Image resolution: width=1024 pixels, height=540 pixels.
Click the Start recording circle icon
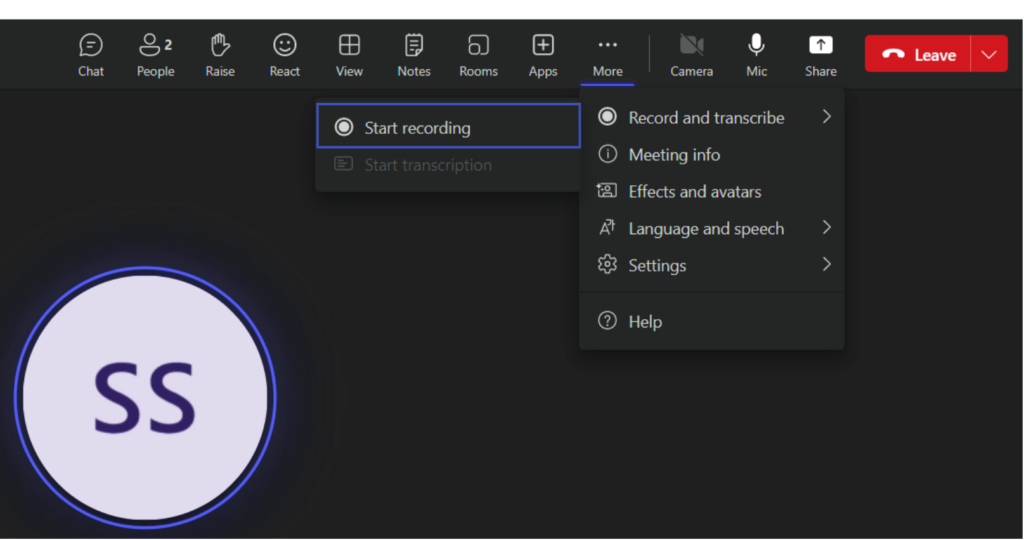click(x=344, y=127)
